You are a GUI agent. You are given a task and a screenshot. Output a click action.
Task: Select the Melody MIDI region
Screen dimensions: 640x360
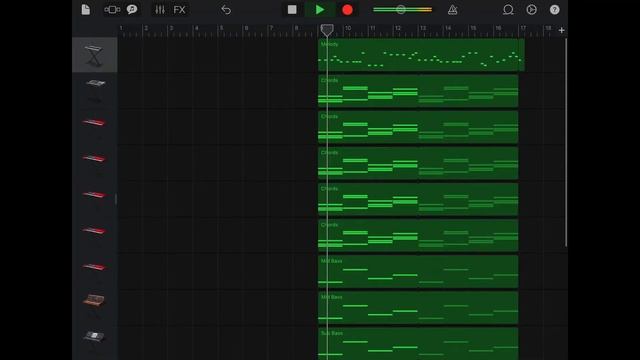pyautogui.click(x=421, y=55)
